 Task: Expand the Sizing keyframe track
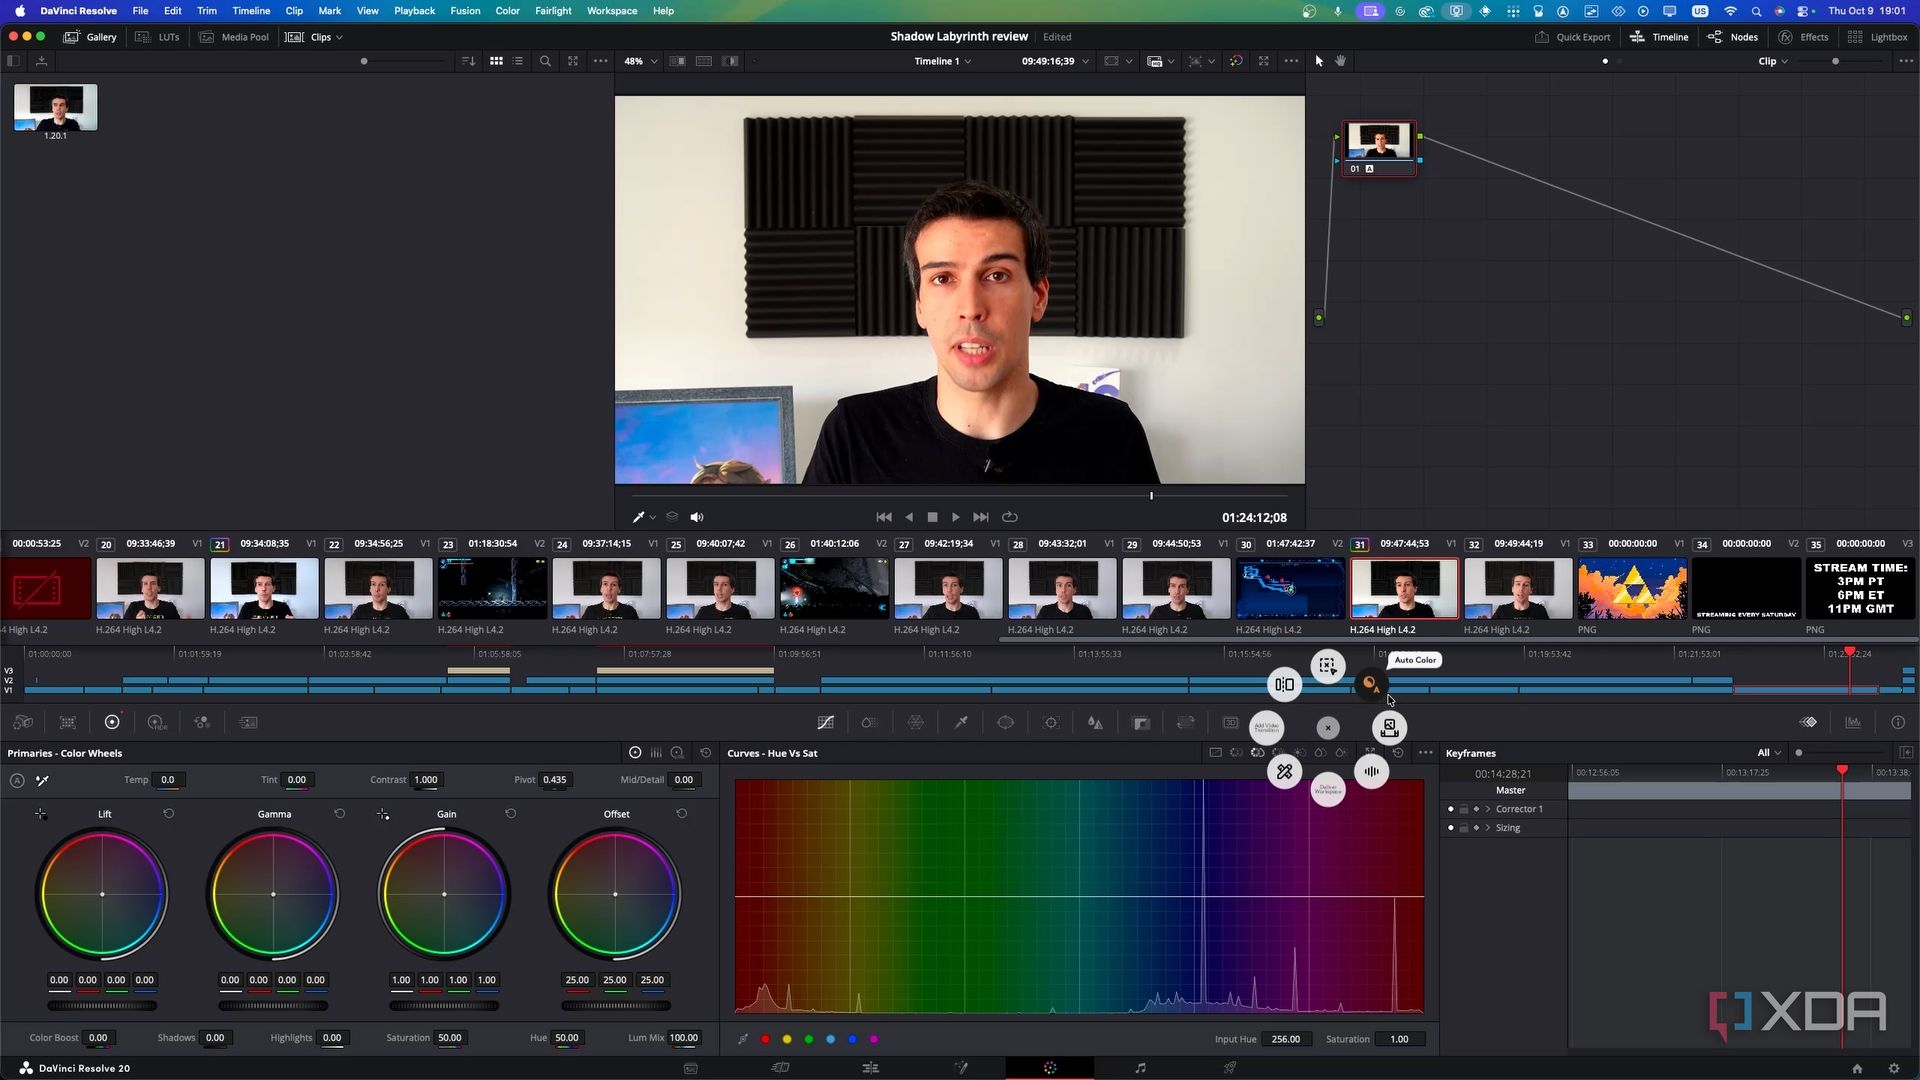[x=1488, y=828]
